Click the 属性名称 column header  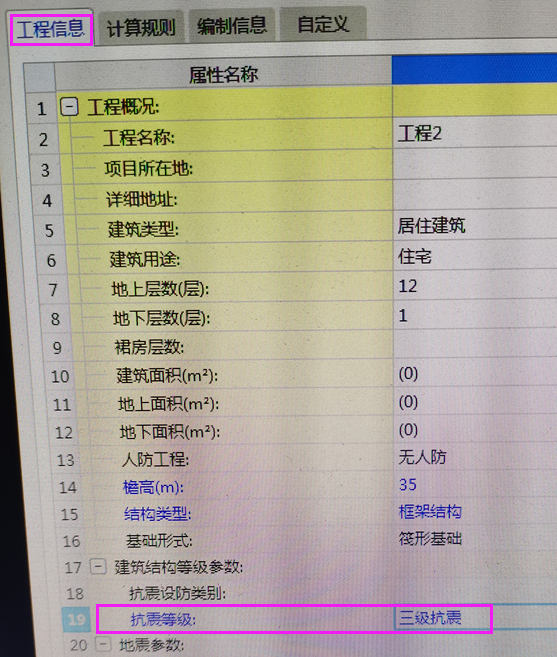click(x=223, y=74)
